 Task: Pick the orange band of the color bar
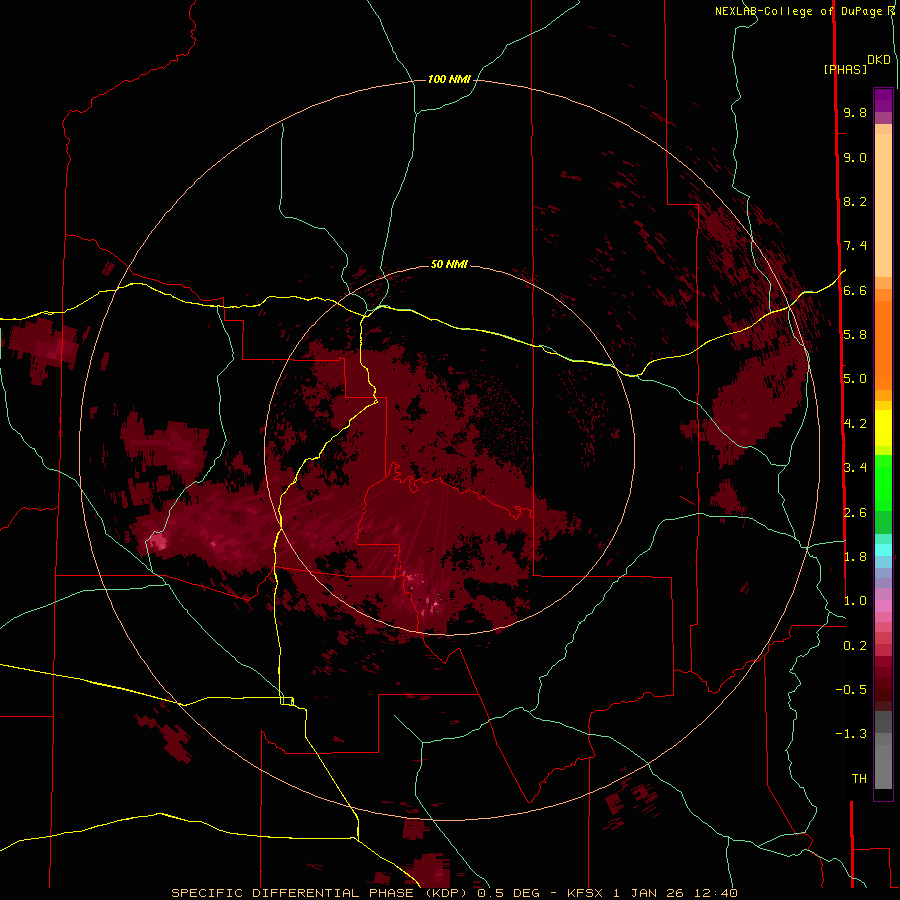tap(883, 344)
